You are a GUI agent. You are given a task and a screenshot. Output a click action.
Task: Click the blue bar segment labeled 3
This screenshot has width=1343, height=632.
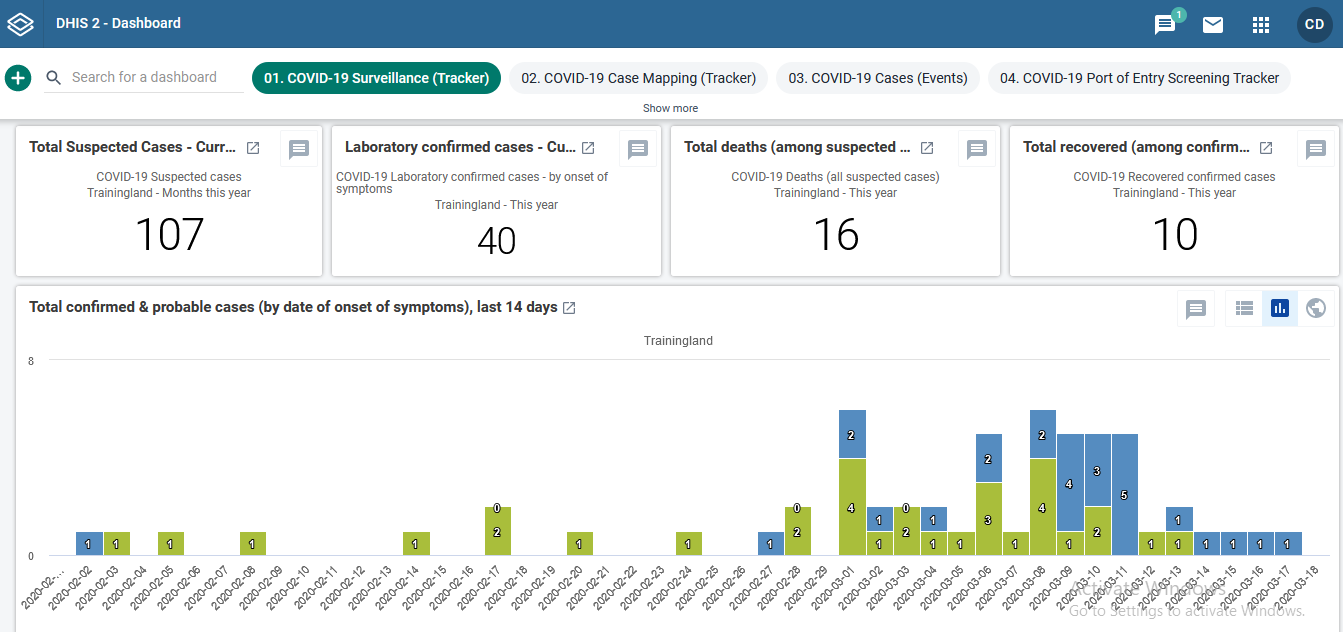[1097, 470]
